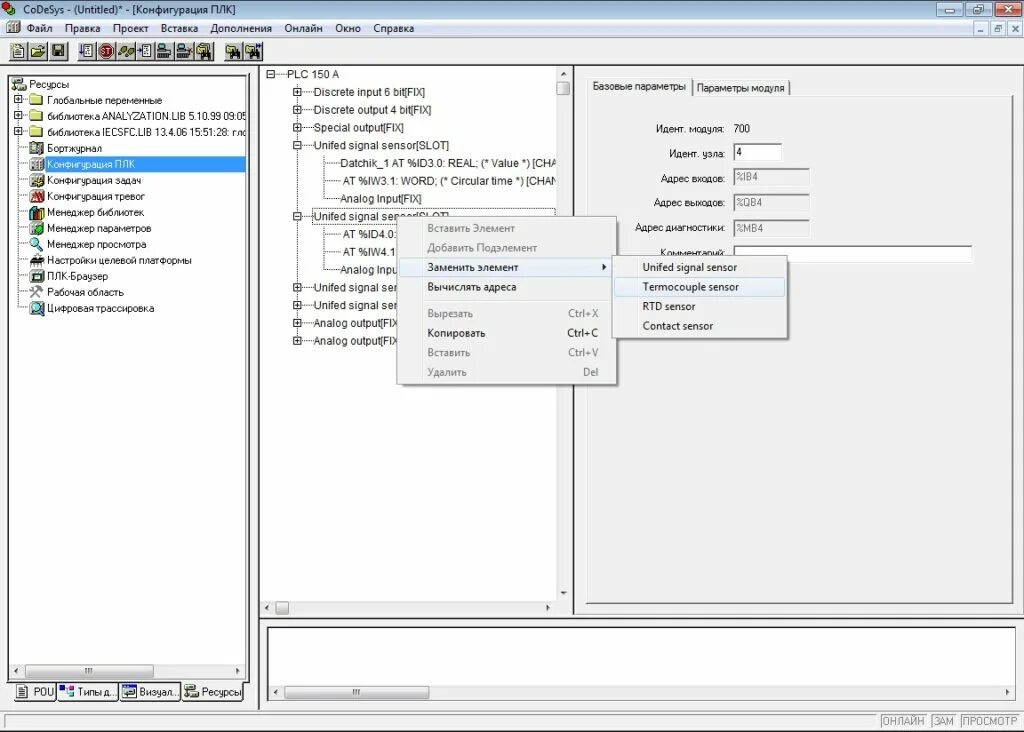Click the config tree scroll down arrow
The image size is (1024, 732).
coord(563,594)
